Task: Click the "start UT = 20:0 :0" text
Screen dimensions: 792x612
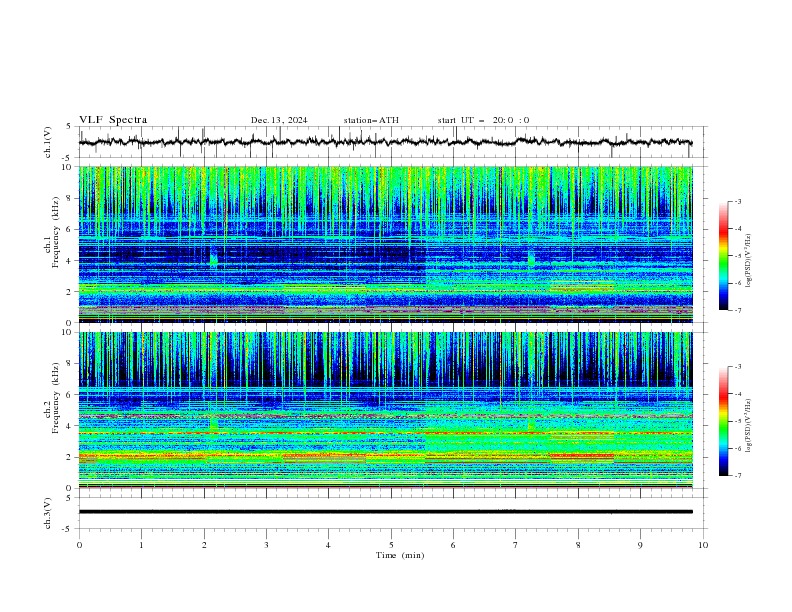Action: click(x=483, y=120)
